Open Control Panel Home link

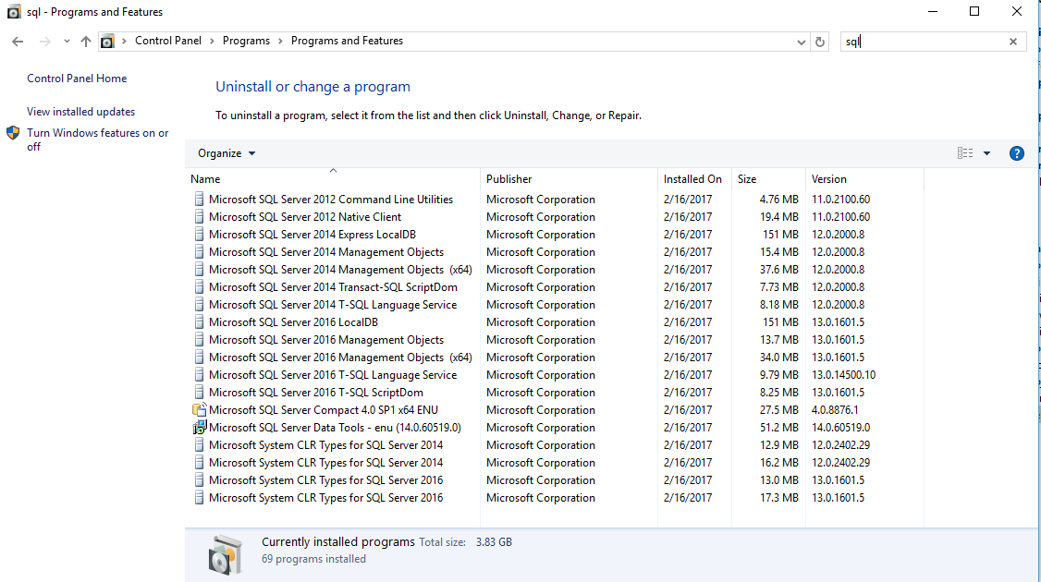pos(77,78)
